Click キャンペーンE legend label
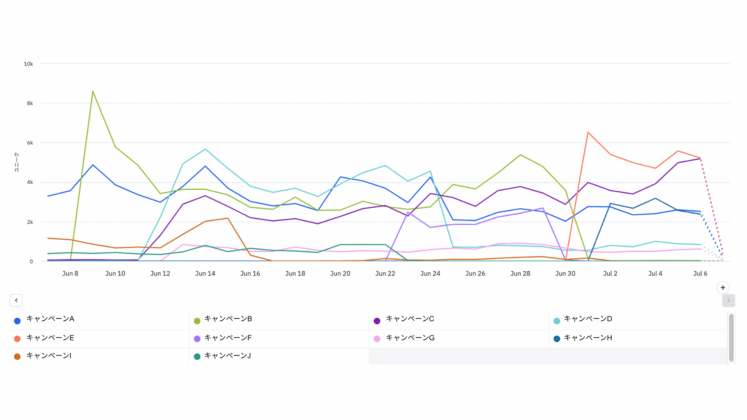The width and height of the screenshot is (747, 420). (x=50, y=338)
